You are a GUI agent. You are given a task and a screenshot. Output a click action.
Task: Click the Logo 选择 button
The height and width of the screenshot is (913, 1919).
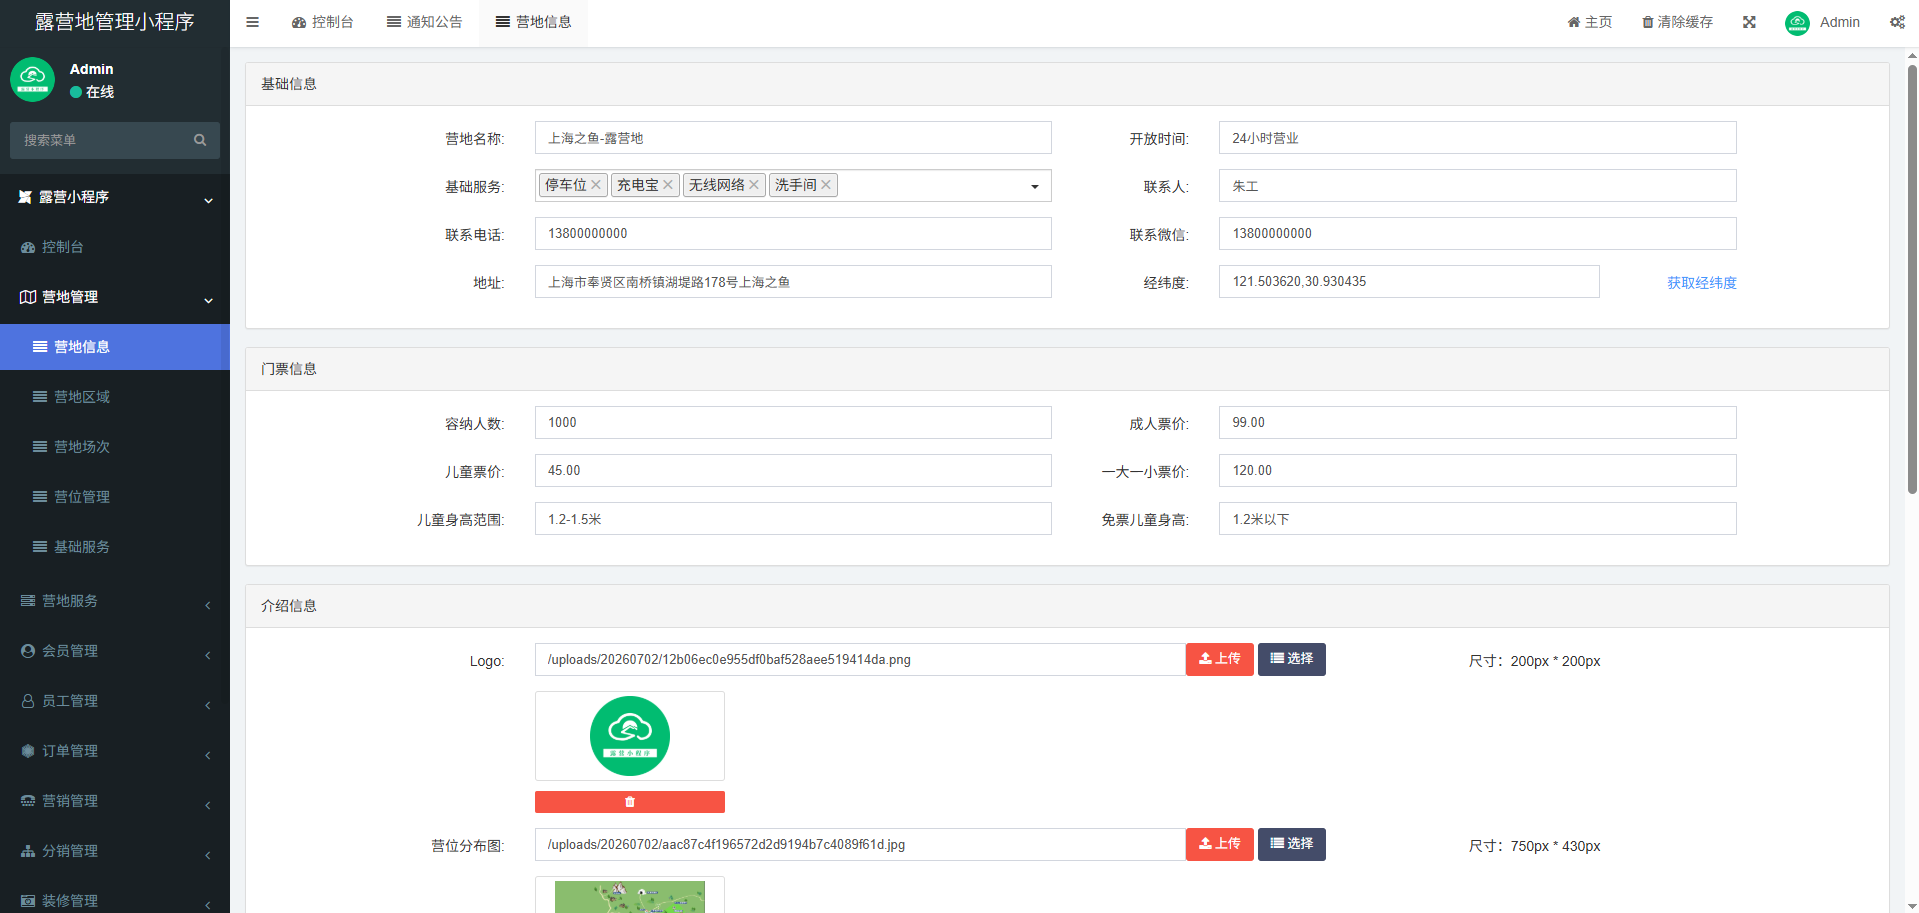pyautogui.click(x=1291, y=659)
